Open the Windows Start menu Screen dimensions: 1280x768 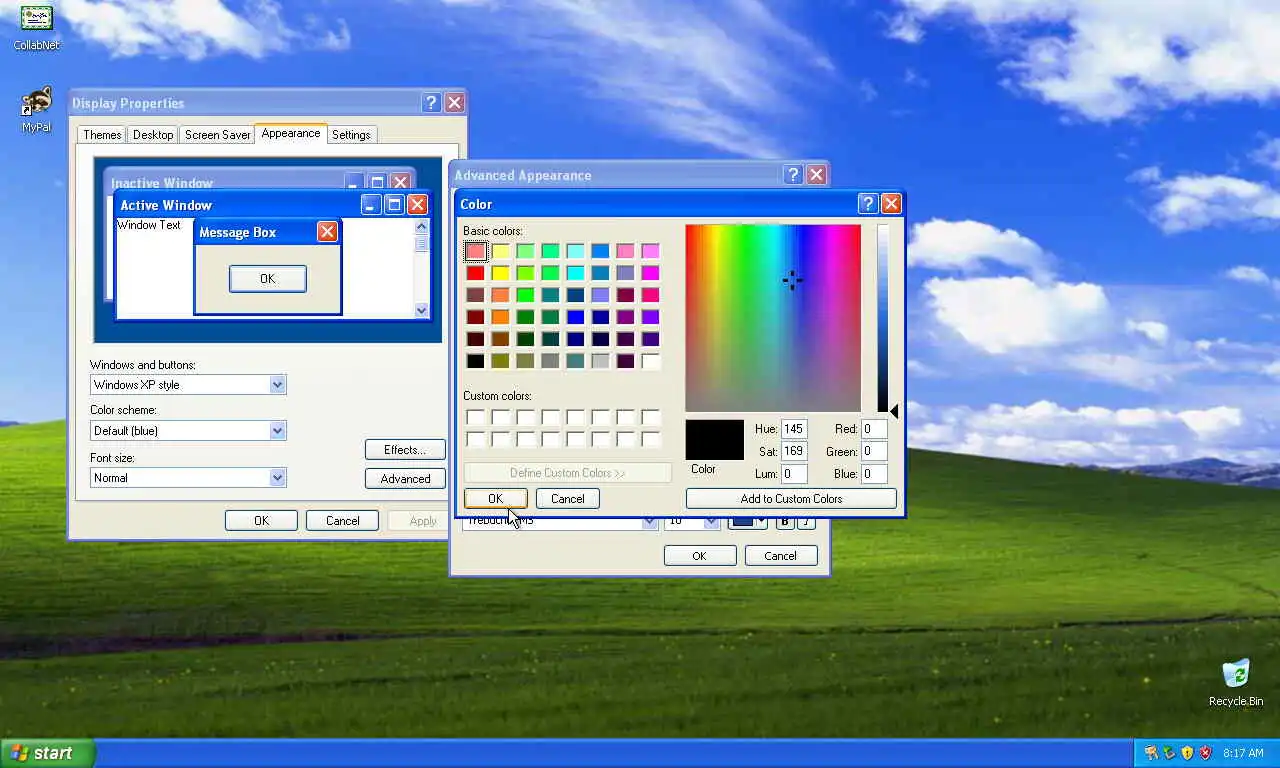(x=47, y=753)
